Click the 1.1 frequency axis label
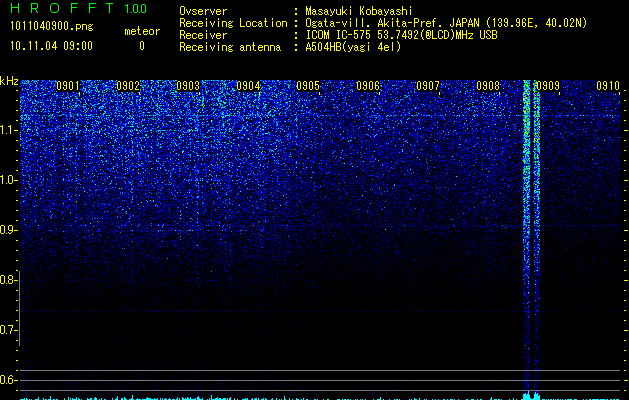Image resolution: width=629 pixels, height=400 pixels. 7,130
